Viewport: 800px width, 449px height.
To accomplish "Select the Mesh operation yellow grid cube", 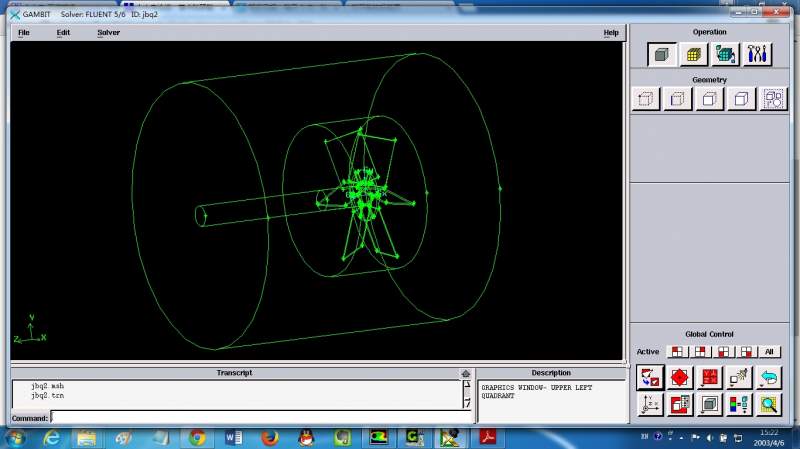I will click(x=693, y=55).
